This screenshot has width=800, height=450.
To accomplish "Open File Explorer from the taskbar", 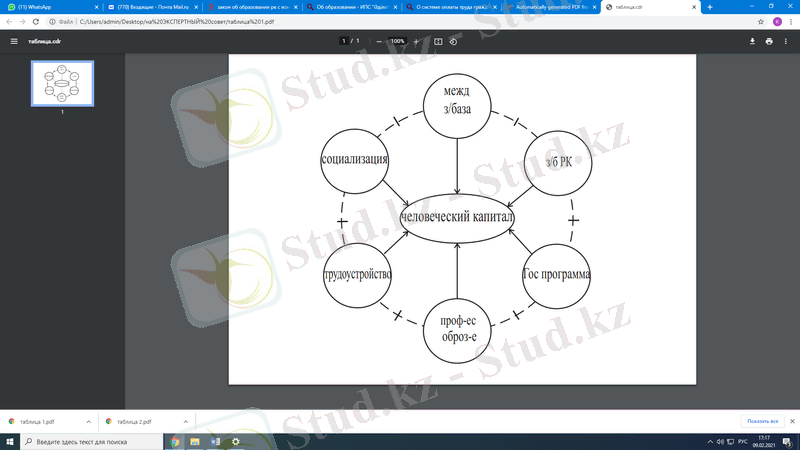I will click(195, 442).
